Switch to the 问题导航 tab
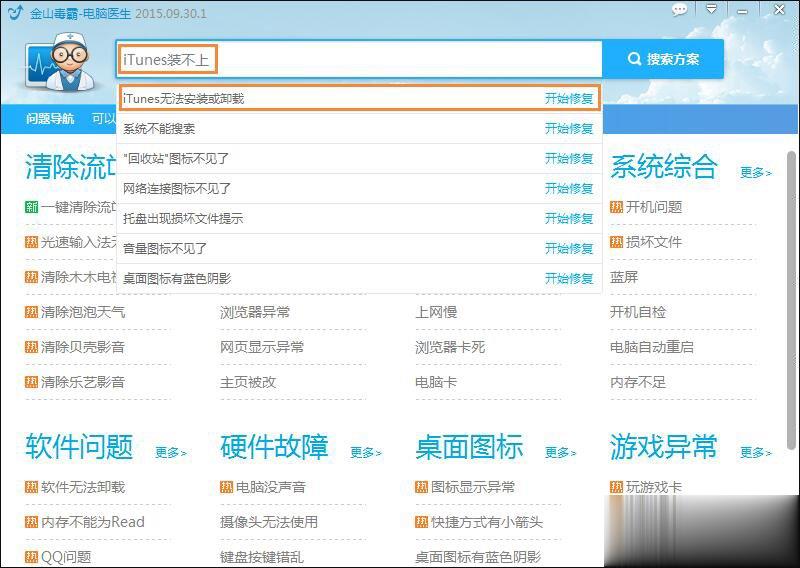Viewport: 800px width, 568px height. [50, 119]
